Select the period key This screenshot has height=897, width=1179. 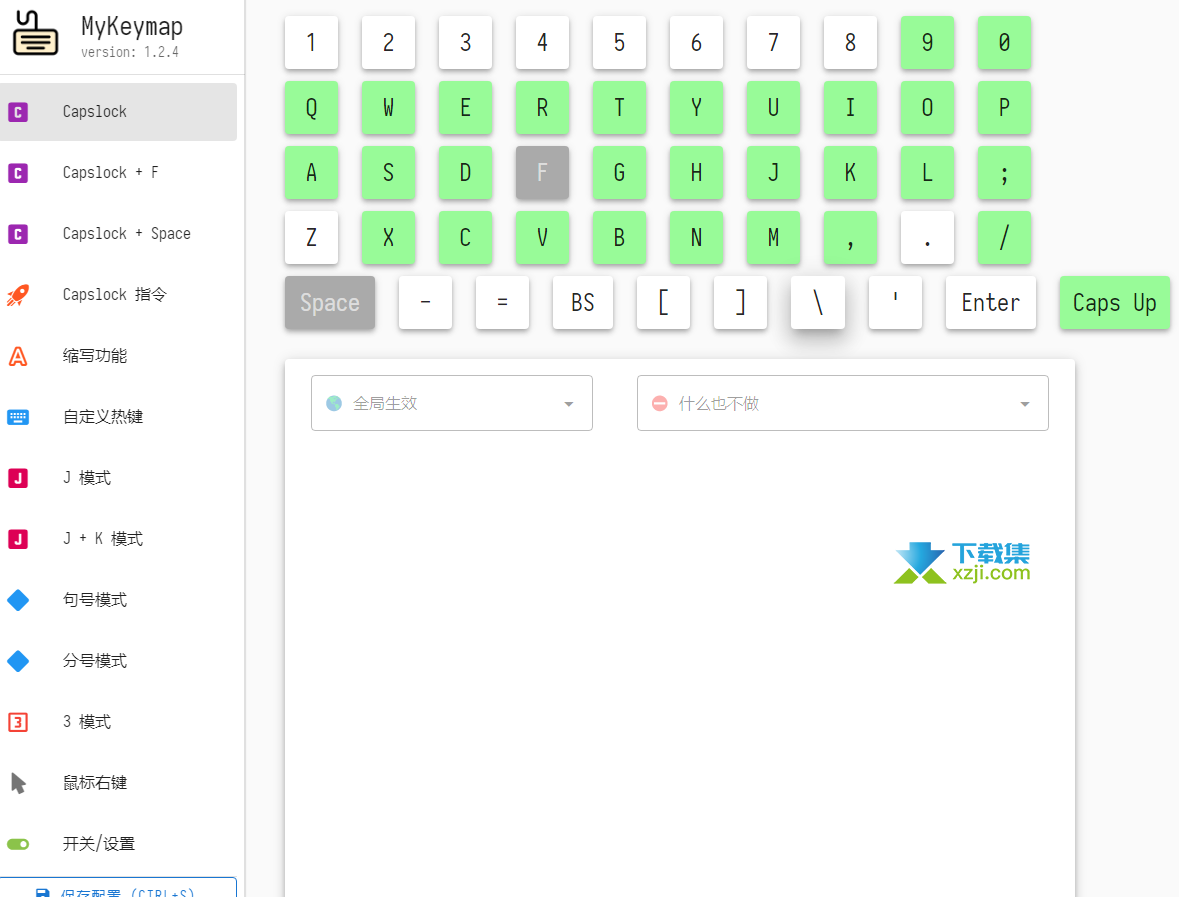(x=927, y=238)
